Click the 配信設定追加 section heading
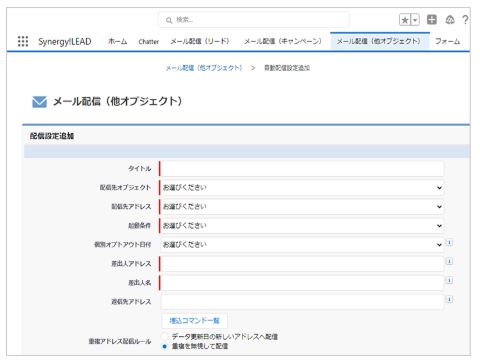Viewport: 480px width, 364px height. pos(52,136)
